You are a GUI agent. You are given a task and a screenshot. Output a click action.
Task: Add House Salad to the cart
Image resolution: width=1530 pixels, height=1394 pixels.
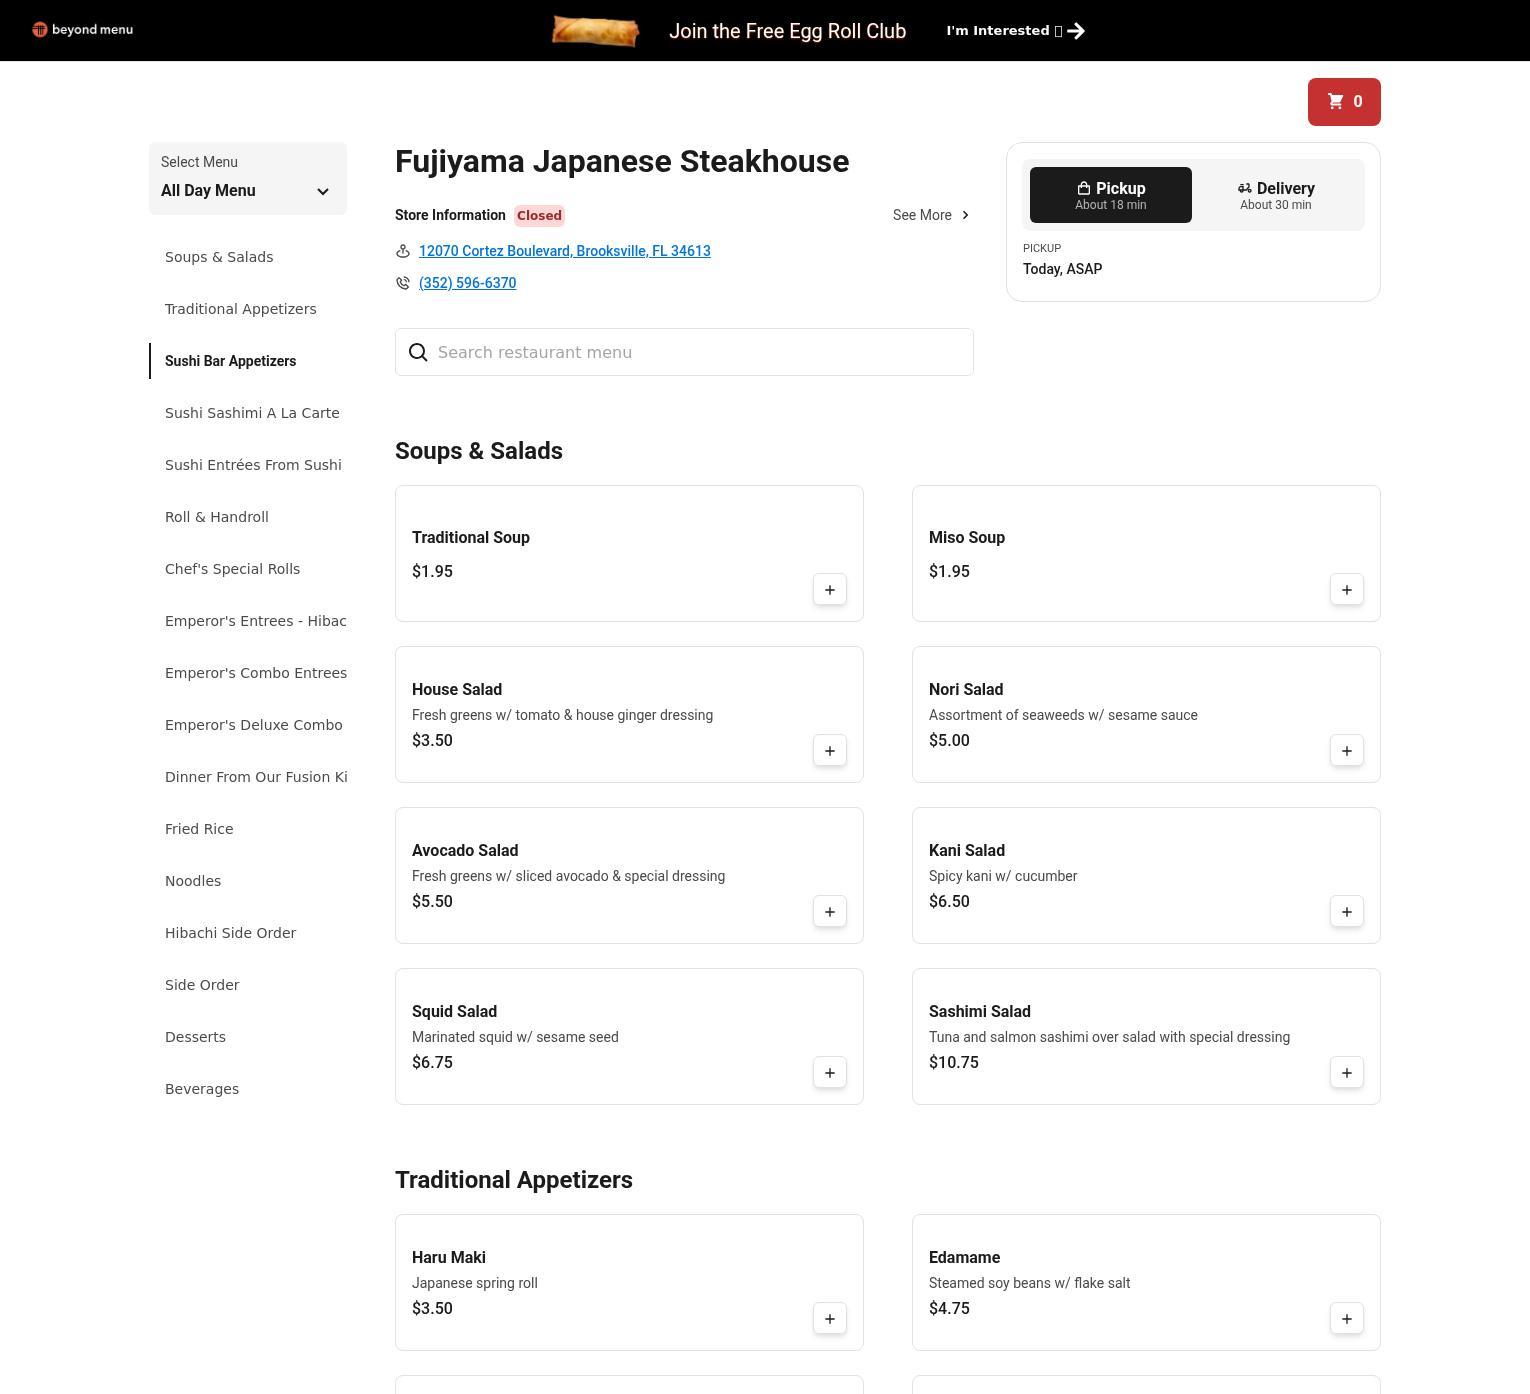[x=830, y=751]
